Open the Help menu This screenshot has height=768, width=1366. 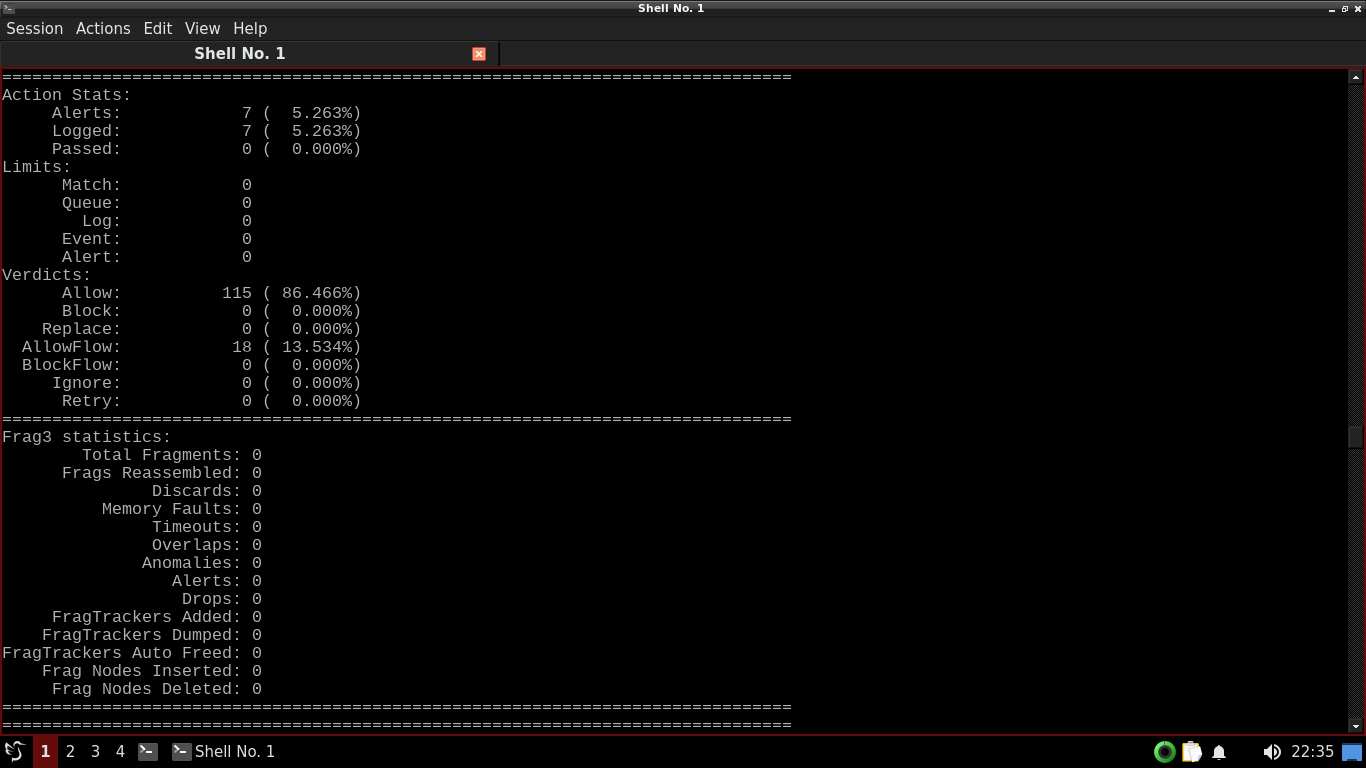250,28
